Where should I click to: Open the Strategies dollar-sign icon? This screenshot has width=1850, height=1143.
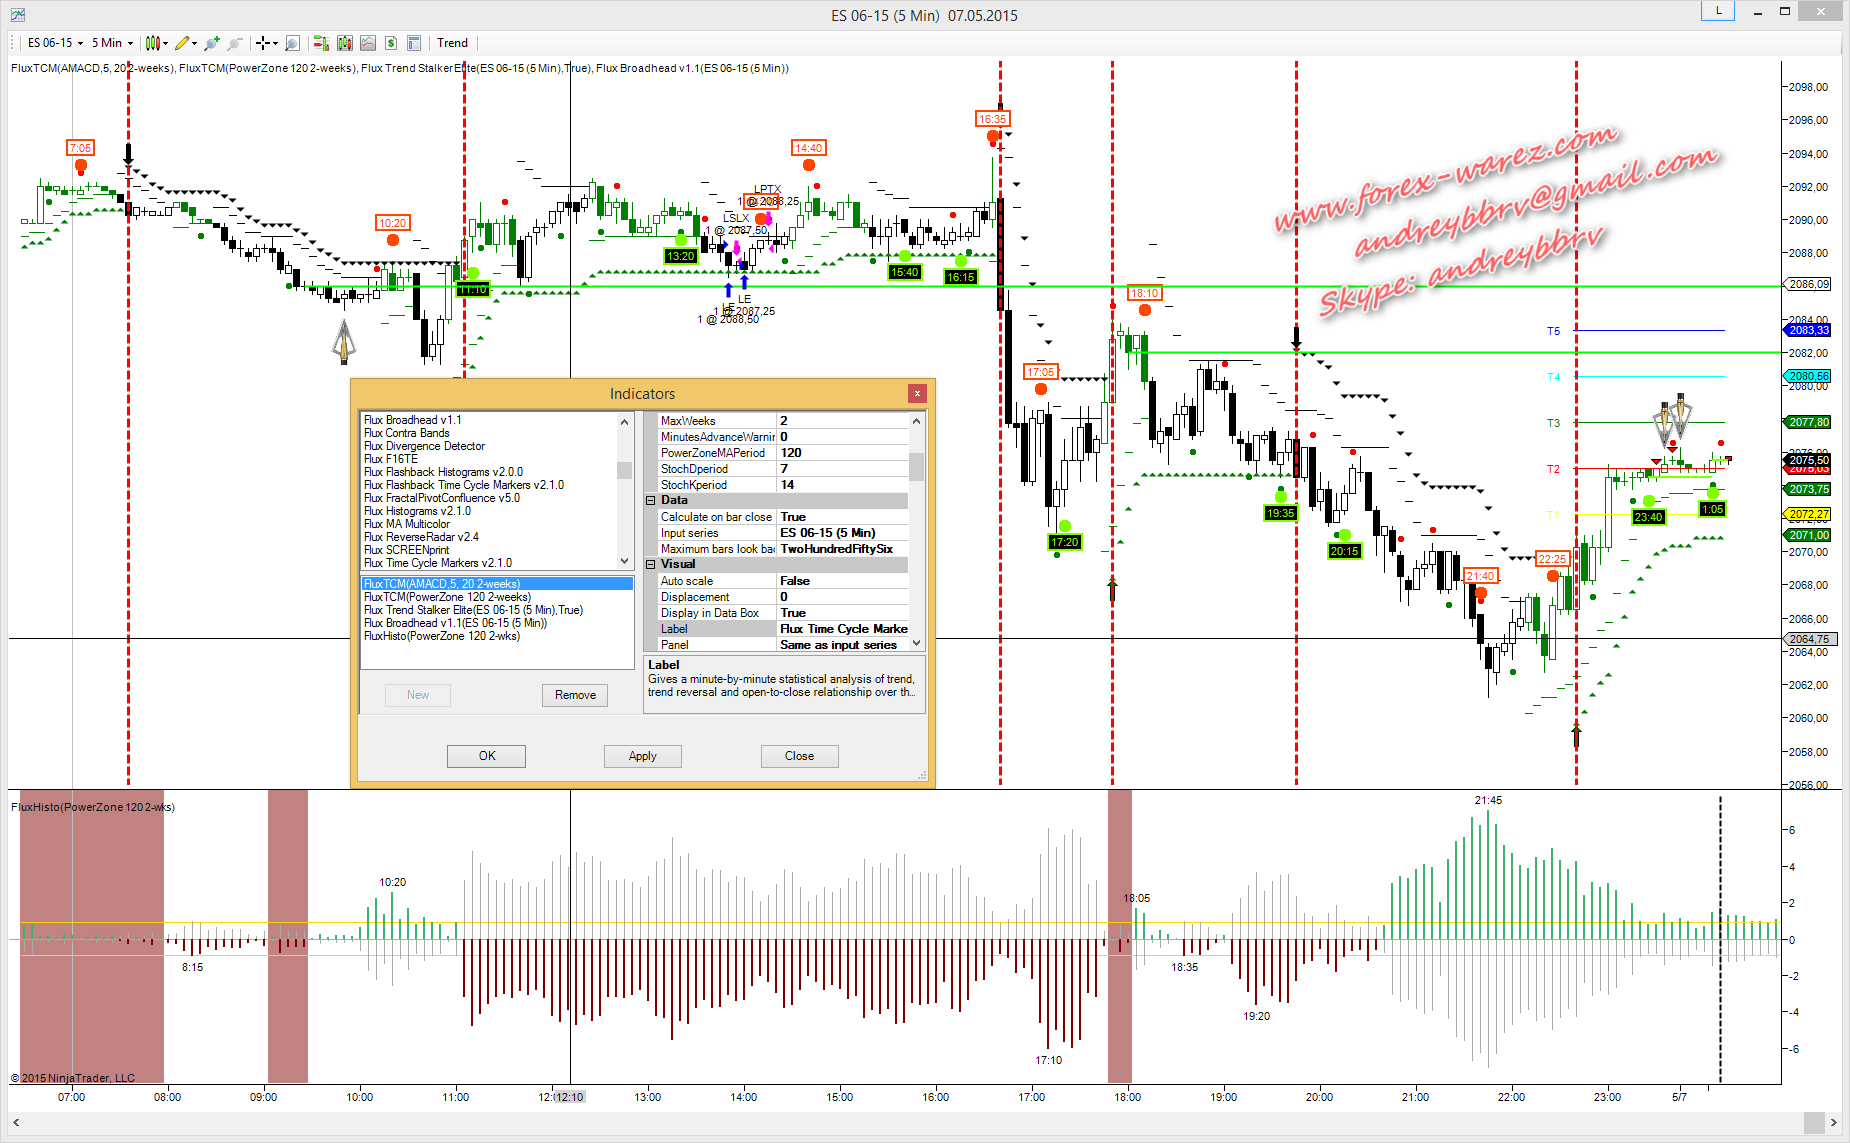coord(391,43)
